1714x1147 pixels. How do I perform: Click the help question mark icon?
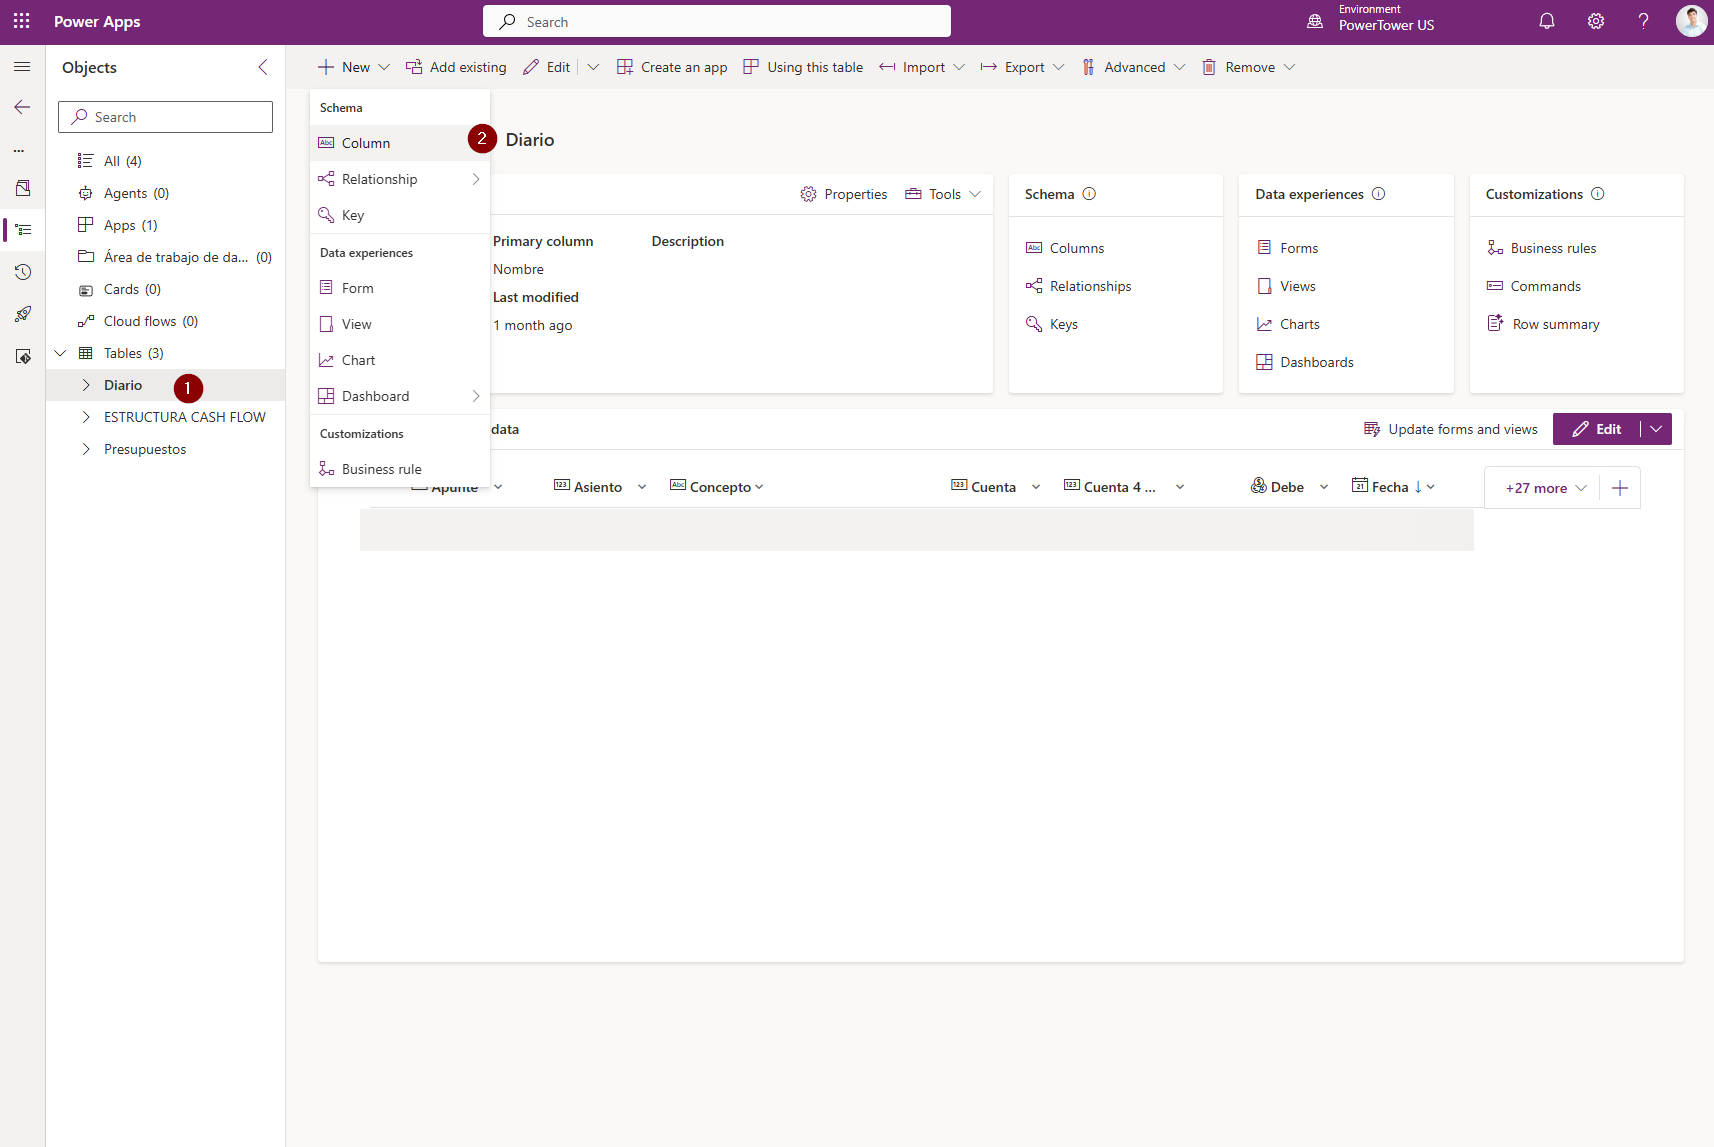tap(1643, 21)
